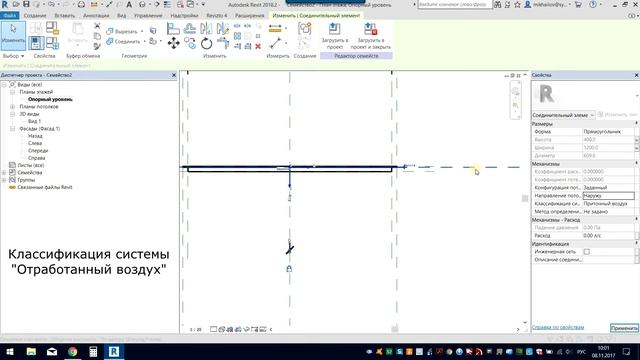Click the Text A icon in quick access

click(x=129, y=4)
